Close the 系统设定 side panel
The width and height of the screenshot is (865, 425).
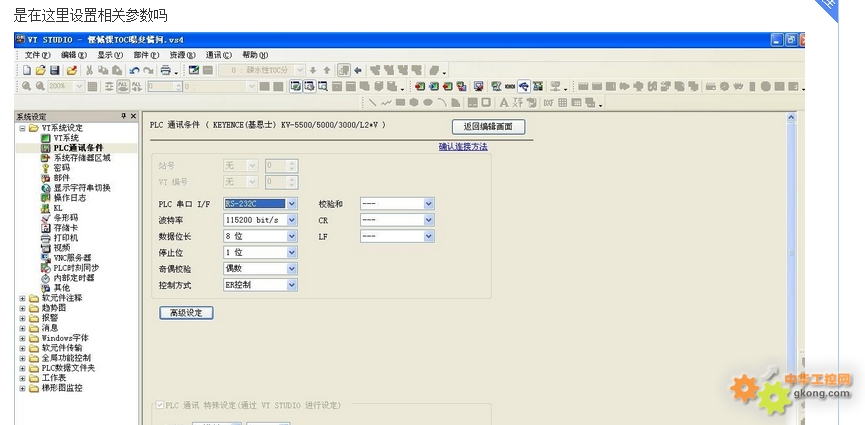pyautogui.click(x=133, y=116)
